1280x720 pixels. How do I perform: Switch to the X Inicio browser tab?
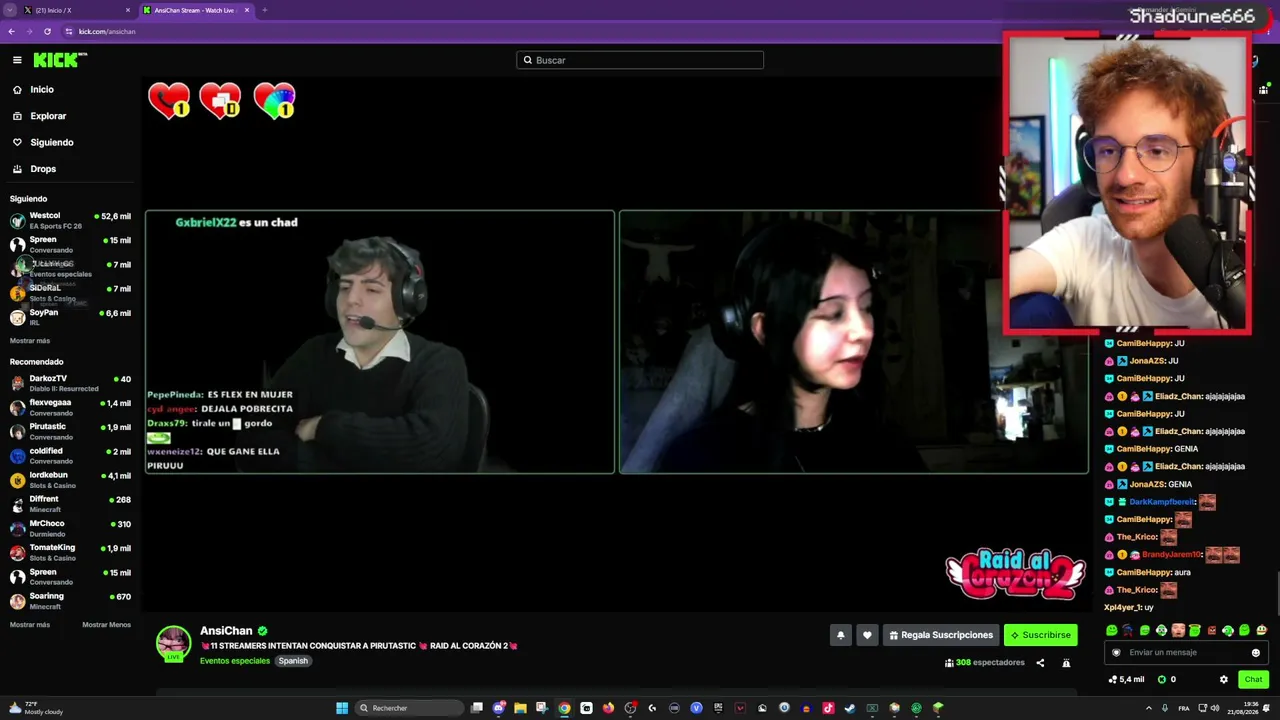coord(70,10)
